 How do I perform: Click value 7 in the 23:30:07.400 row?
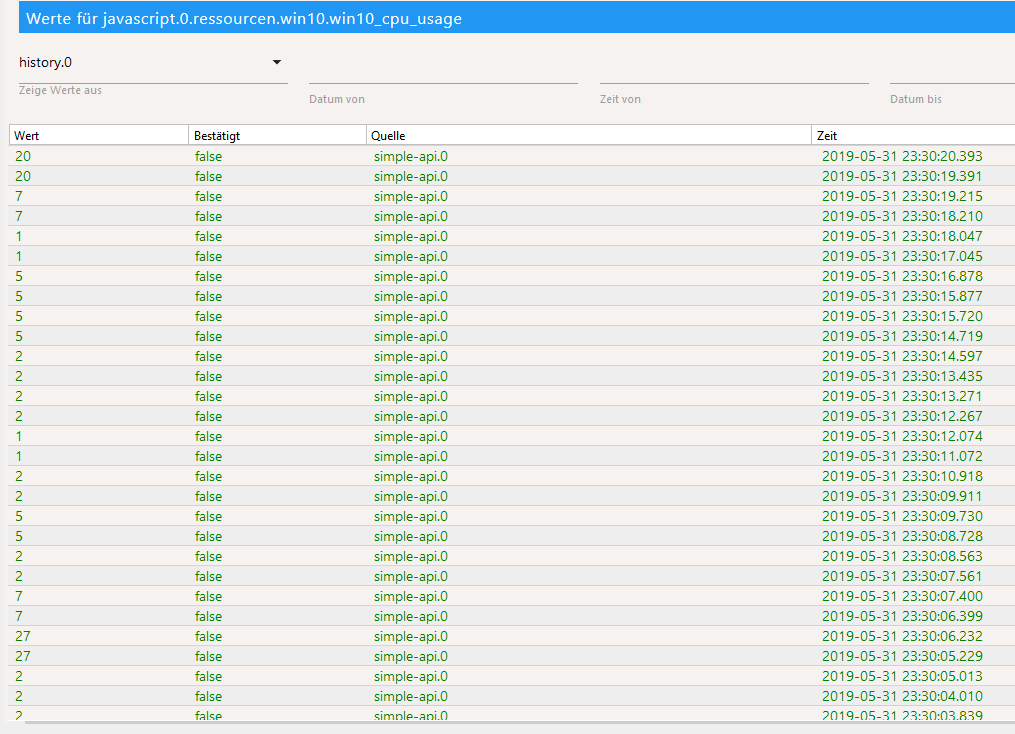(x=19, y=597)
